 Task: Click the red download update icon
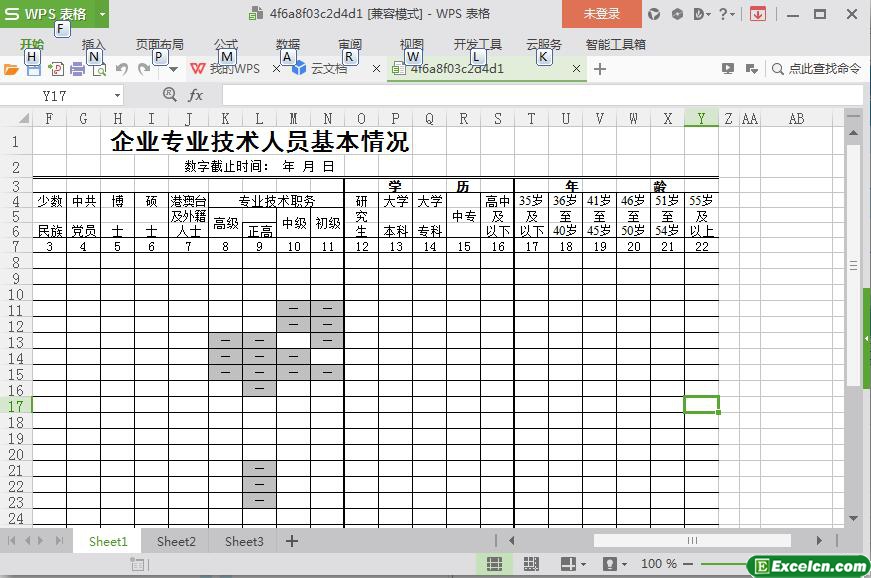[x=758, y=14]
